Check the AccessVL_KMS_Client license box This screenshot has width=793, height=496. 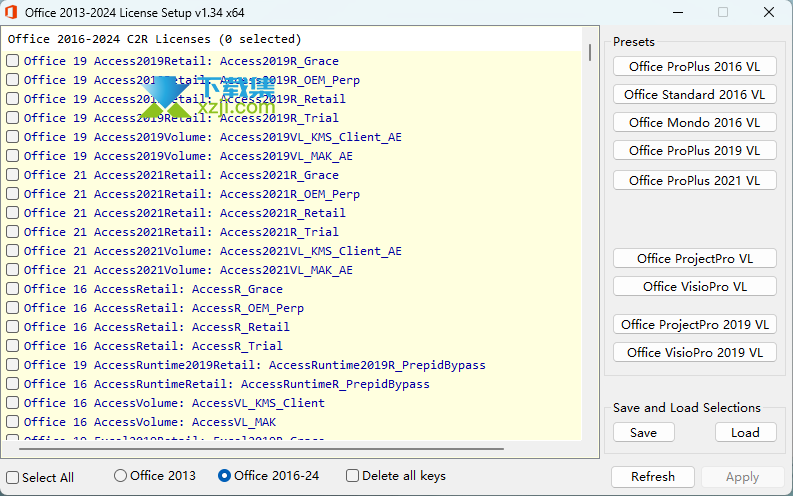click(13, 403)
